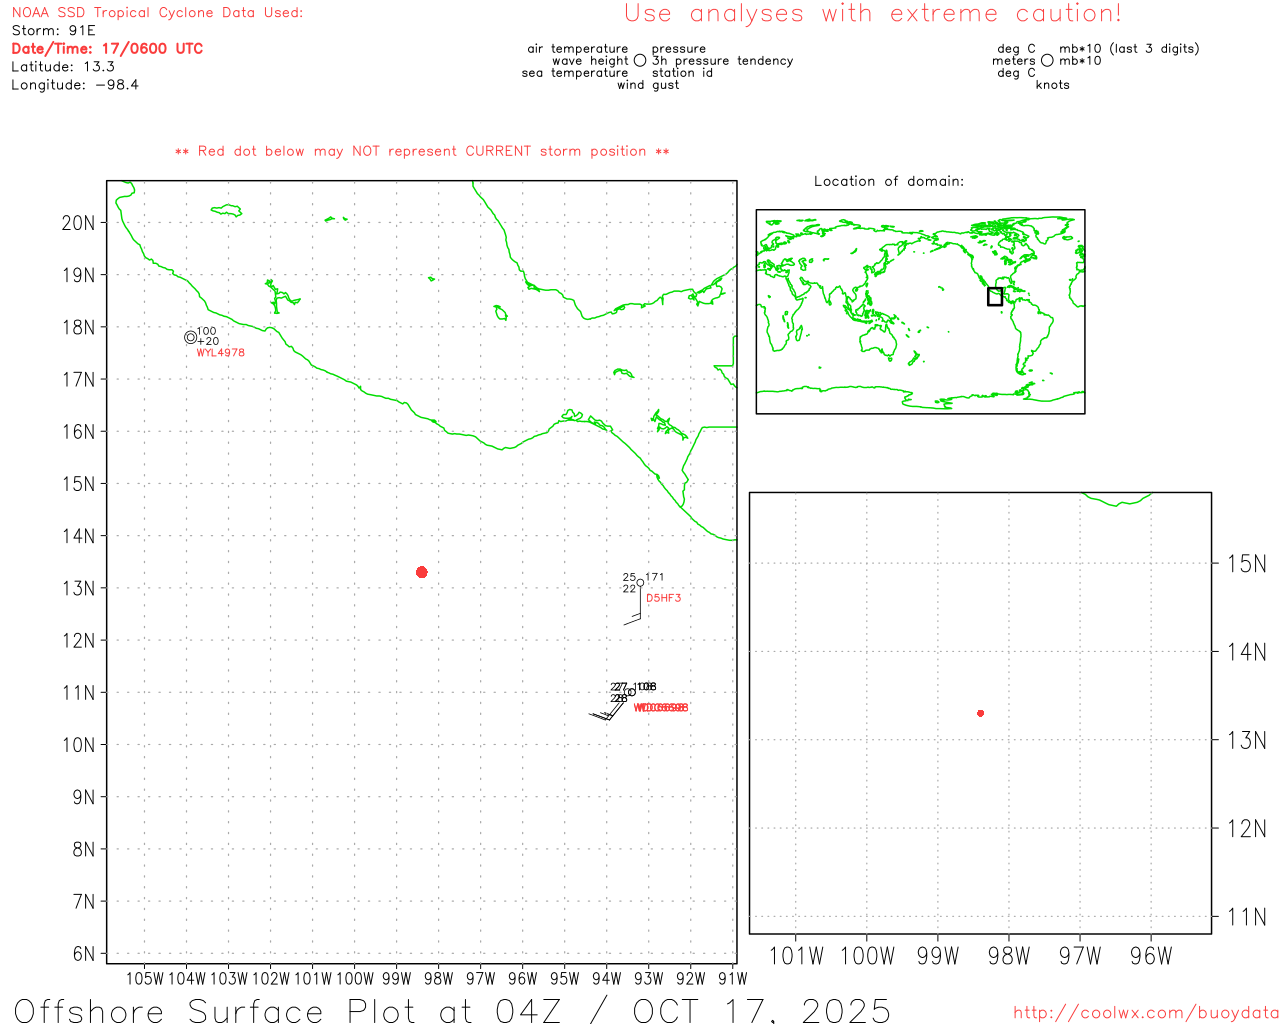This screenshot has width=1280, height=1024.
Task: Click the 'Date/Time: 17/0600 UTC' text
Action: pos(107,48)
